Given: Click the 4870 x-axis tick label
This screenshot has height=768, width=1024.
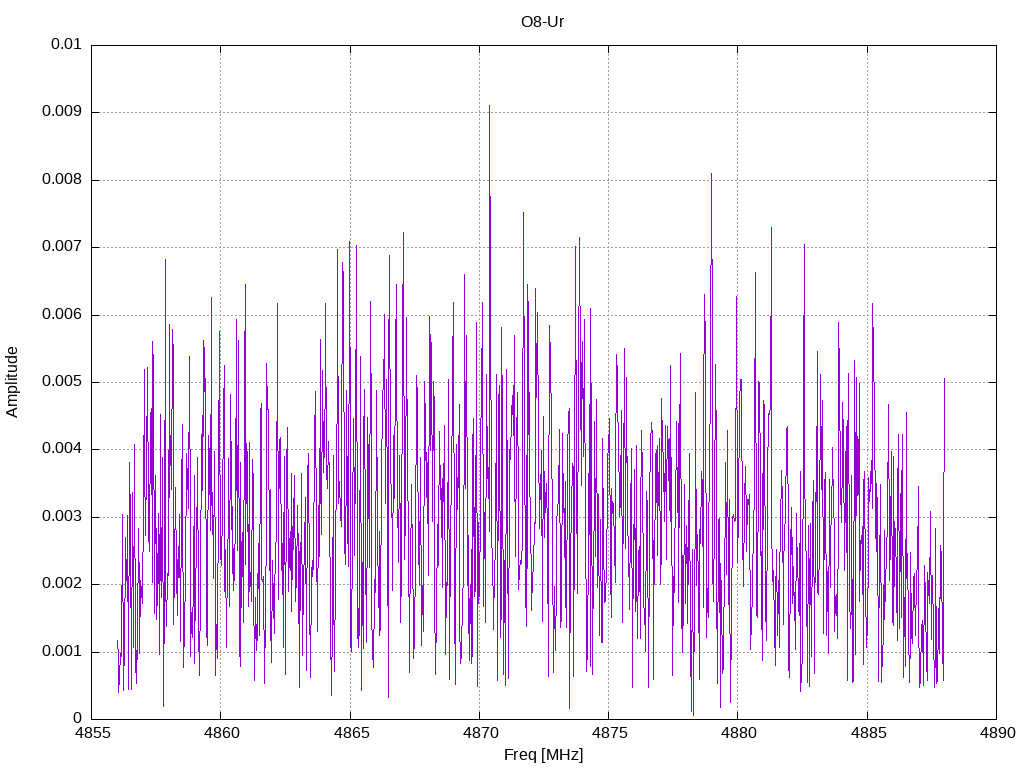Looking at the screenshot, I should 480,733.
